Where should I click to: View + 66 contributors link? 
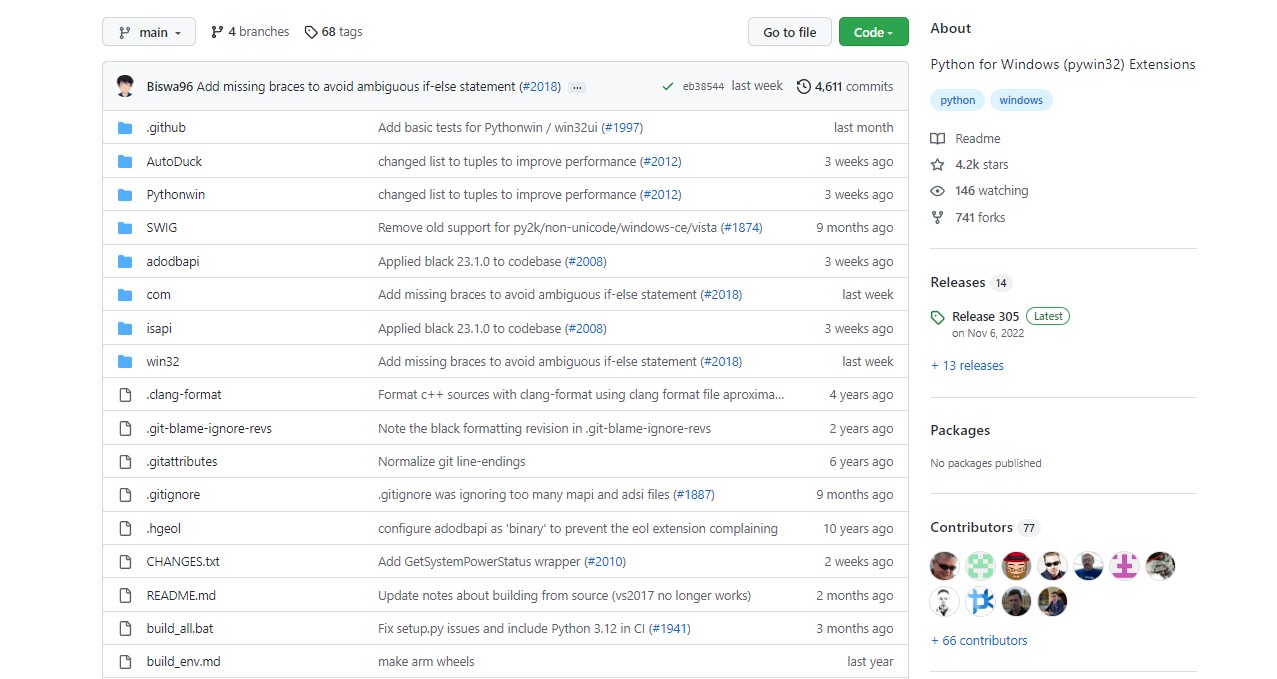click(978, 641)
